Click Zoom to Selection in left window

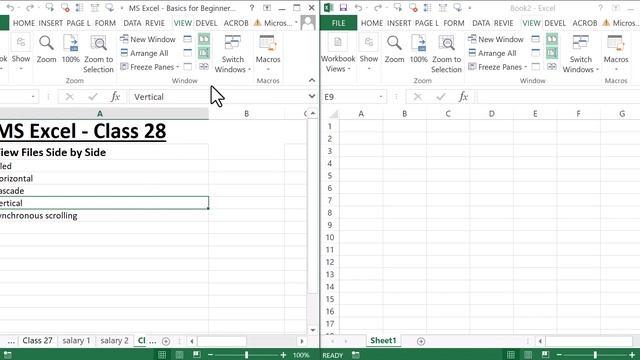click(98, 54)
